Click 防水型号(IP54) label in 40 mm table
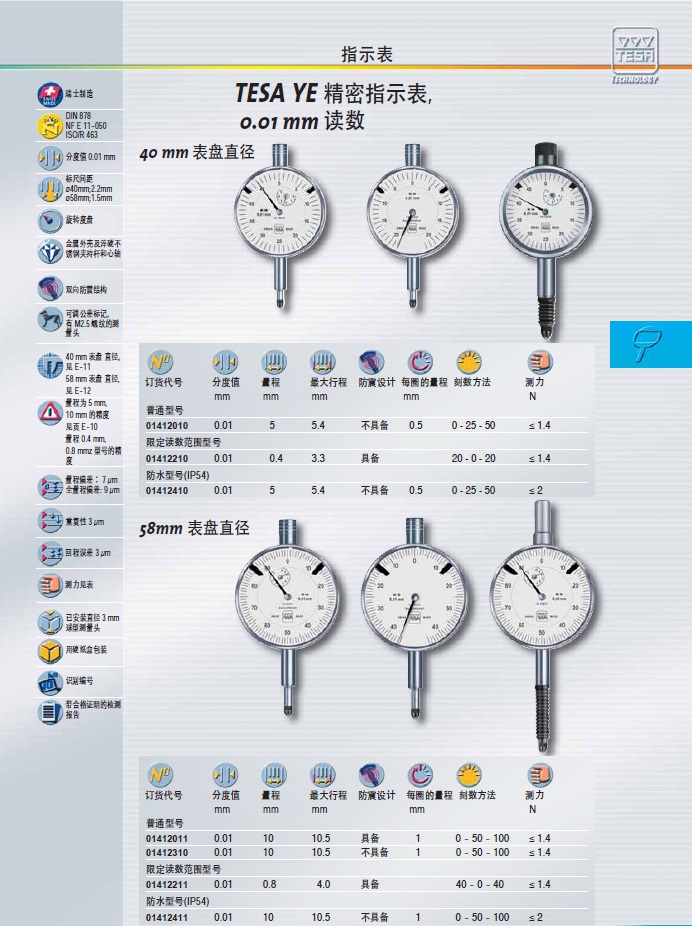The height and width of the screenshot is (926, 692). click(178, 475)
